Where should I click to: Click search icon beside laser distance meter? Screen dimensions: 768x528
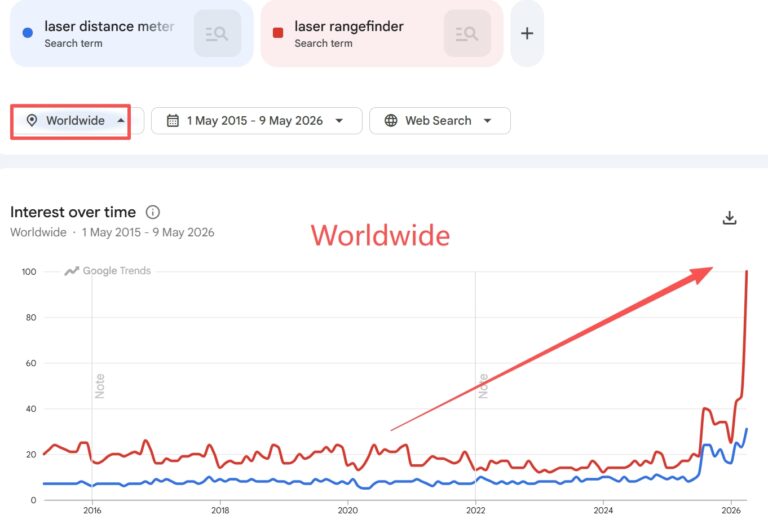[217, 34]
